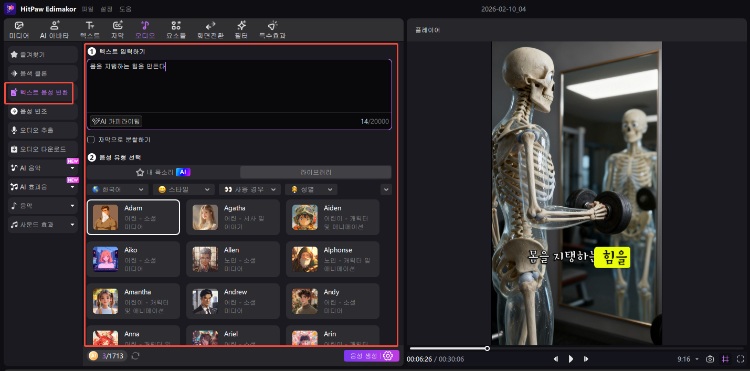Click the 음성 생성 generate voice button

(x=363, y=356)
